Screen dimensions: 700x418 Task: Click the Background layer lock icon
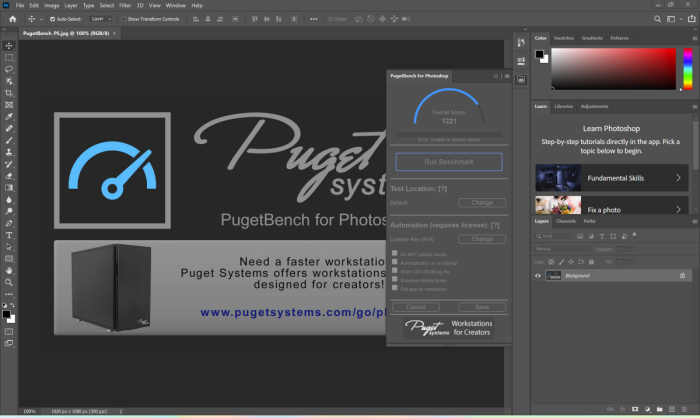tap(683, 276)
